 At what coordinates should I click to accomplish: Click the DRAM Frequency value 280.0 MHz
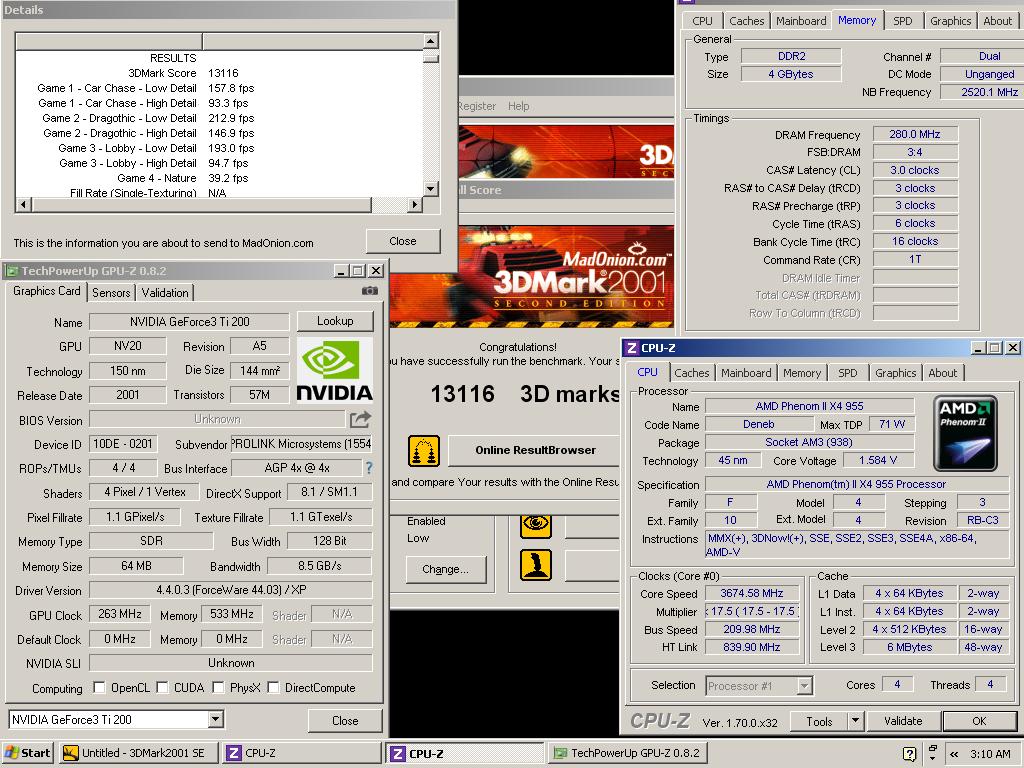pos(915,135)
